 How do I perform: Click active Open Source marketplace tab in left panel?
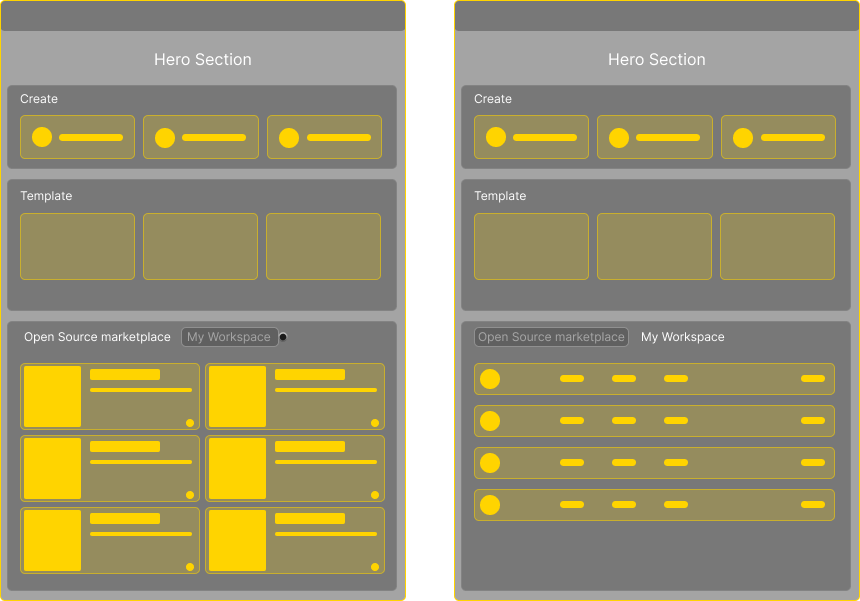(97, 337)
